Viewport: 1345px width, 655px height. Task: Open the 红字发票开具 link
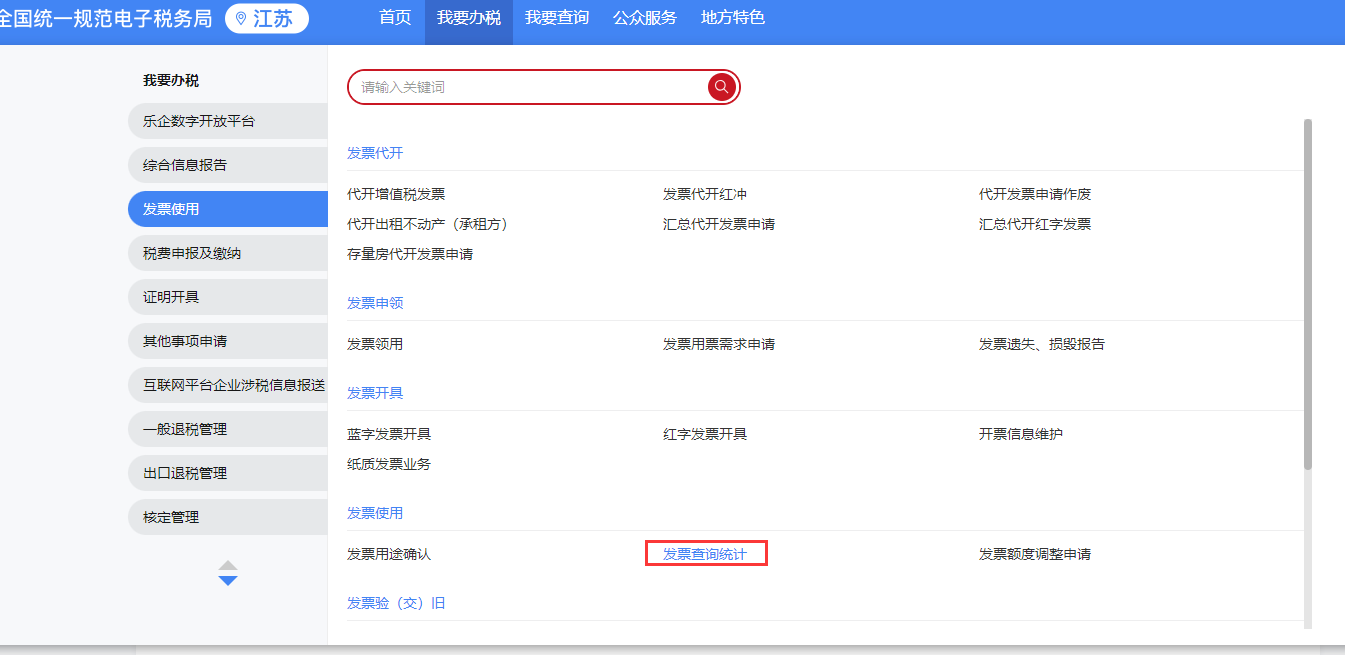point(705,434)
